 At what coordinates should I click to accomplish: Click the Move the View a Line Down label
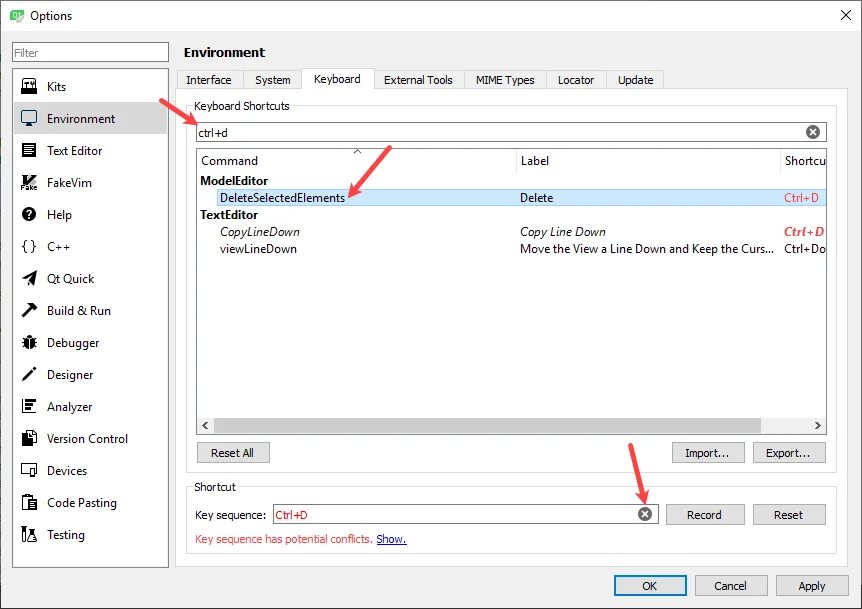pyautogui.click(x=646, y=248)
